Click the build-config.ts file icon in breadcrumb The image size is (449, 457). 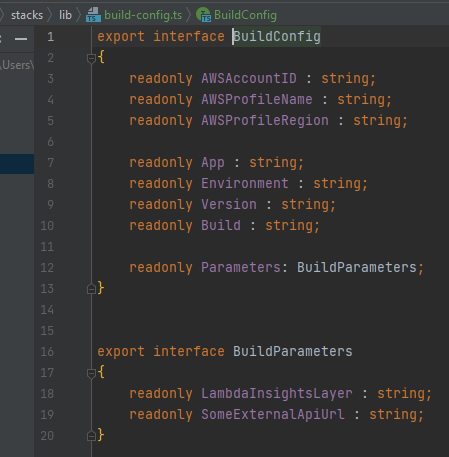point(93,15)
